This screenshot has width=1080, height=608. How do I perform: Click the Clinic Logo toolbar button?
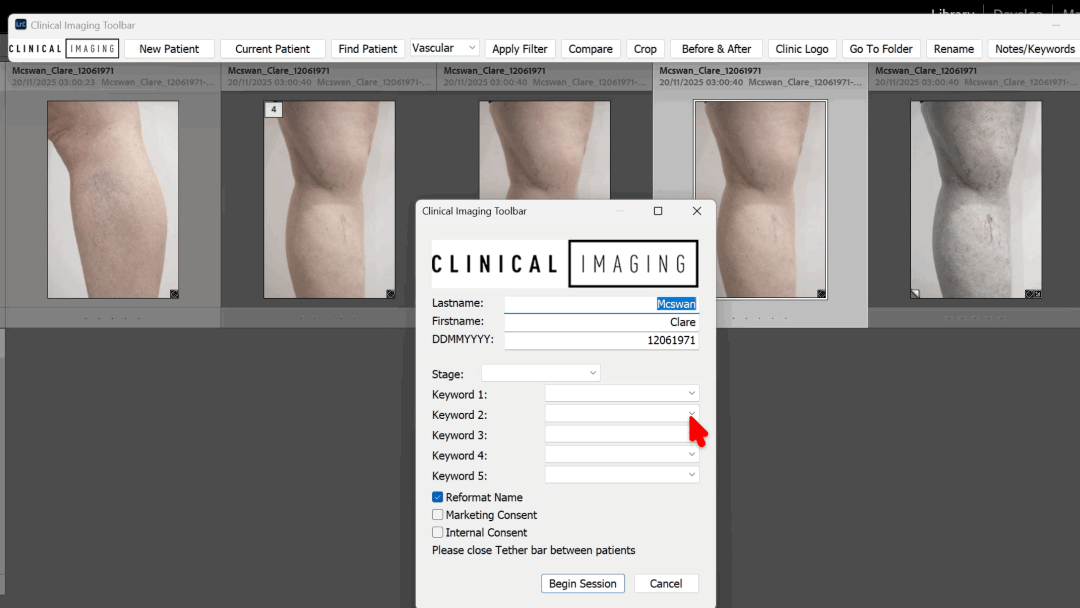(x=802, y=49)
